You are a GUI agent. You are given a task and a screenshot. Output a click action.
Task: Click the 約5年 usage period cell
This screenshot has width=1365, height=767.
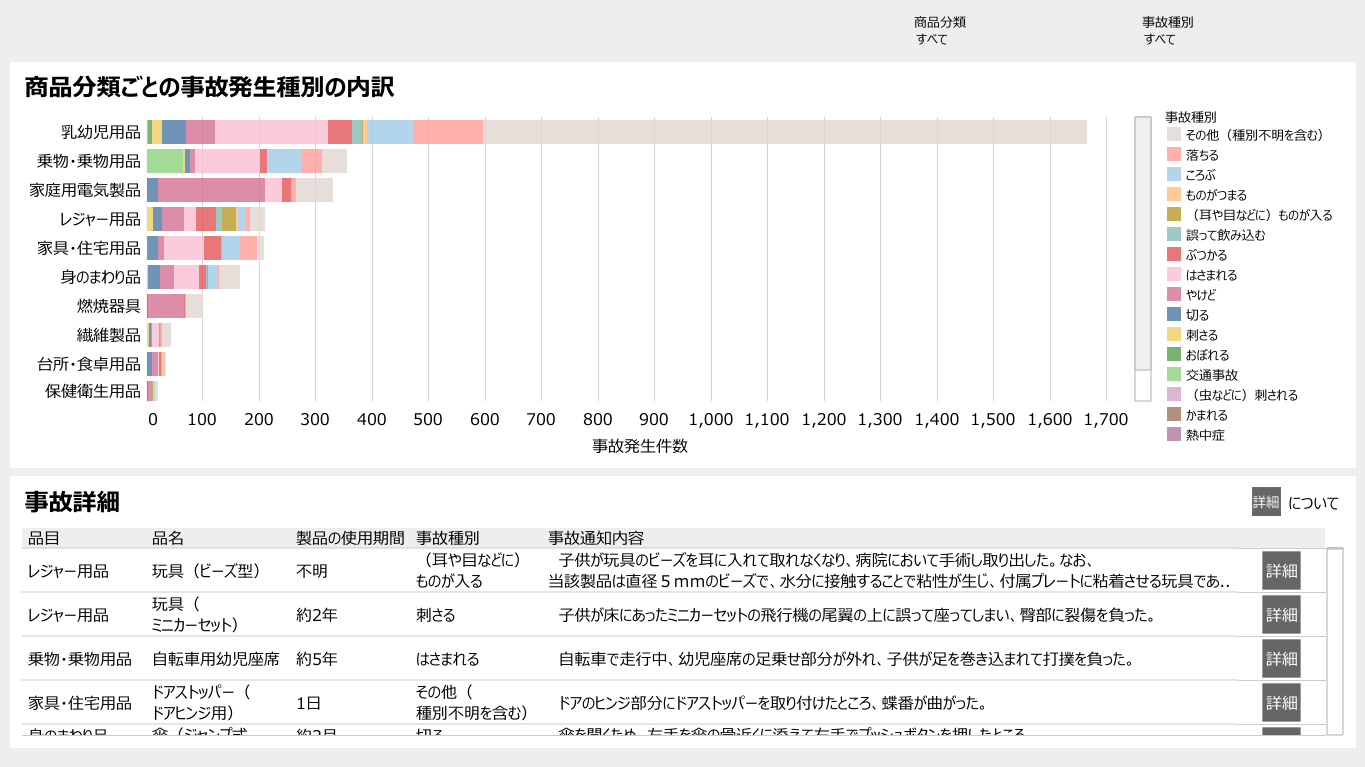317,659
